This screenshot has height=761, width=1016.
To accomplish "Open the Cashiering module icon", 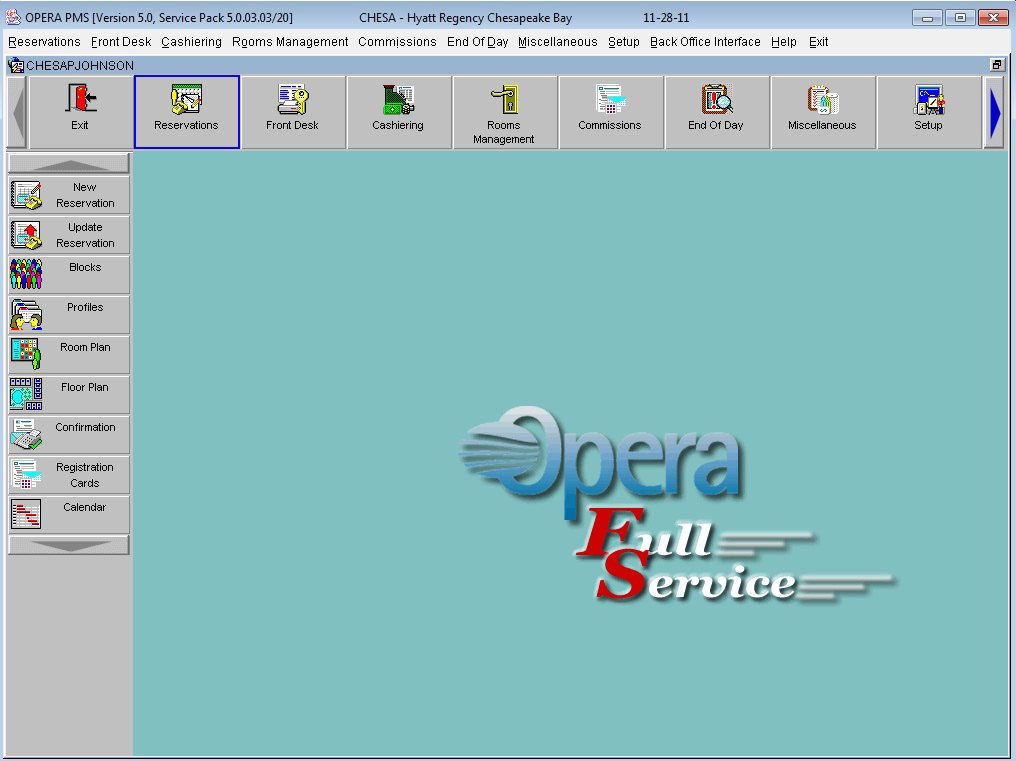I will 398,112.
